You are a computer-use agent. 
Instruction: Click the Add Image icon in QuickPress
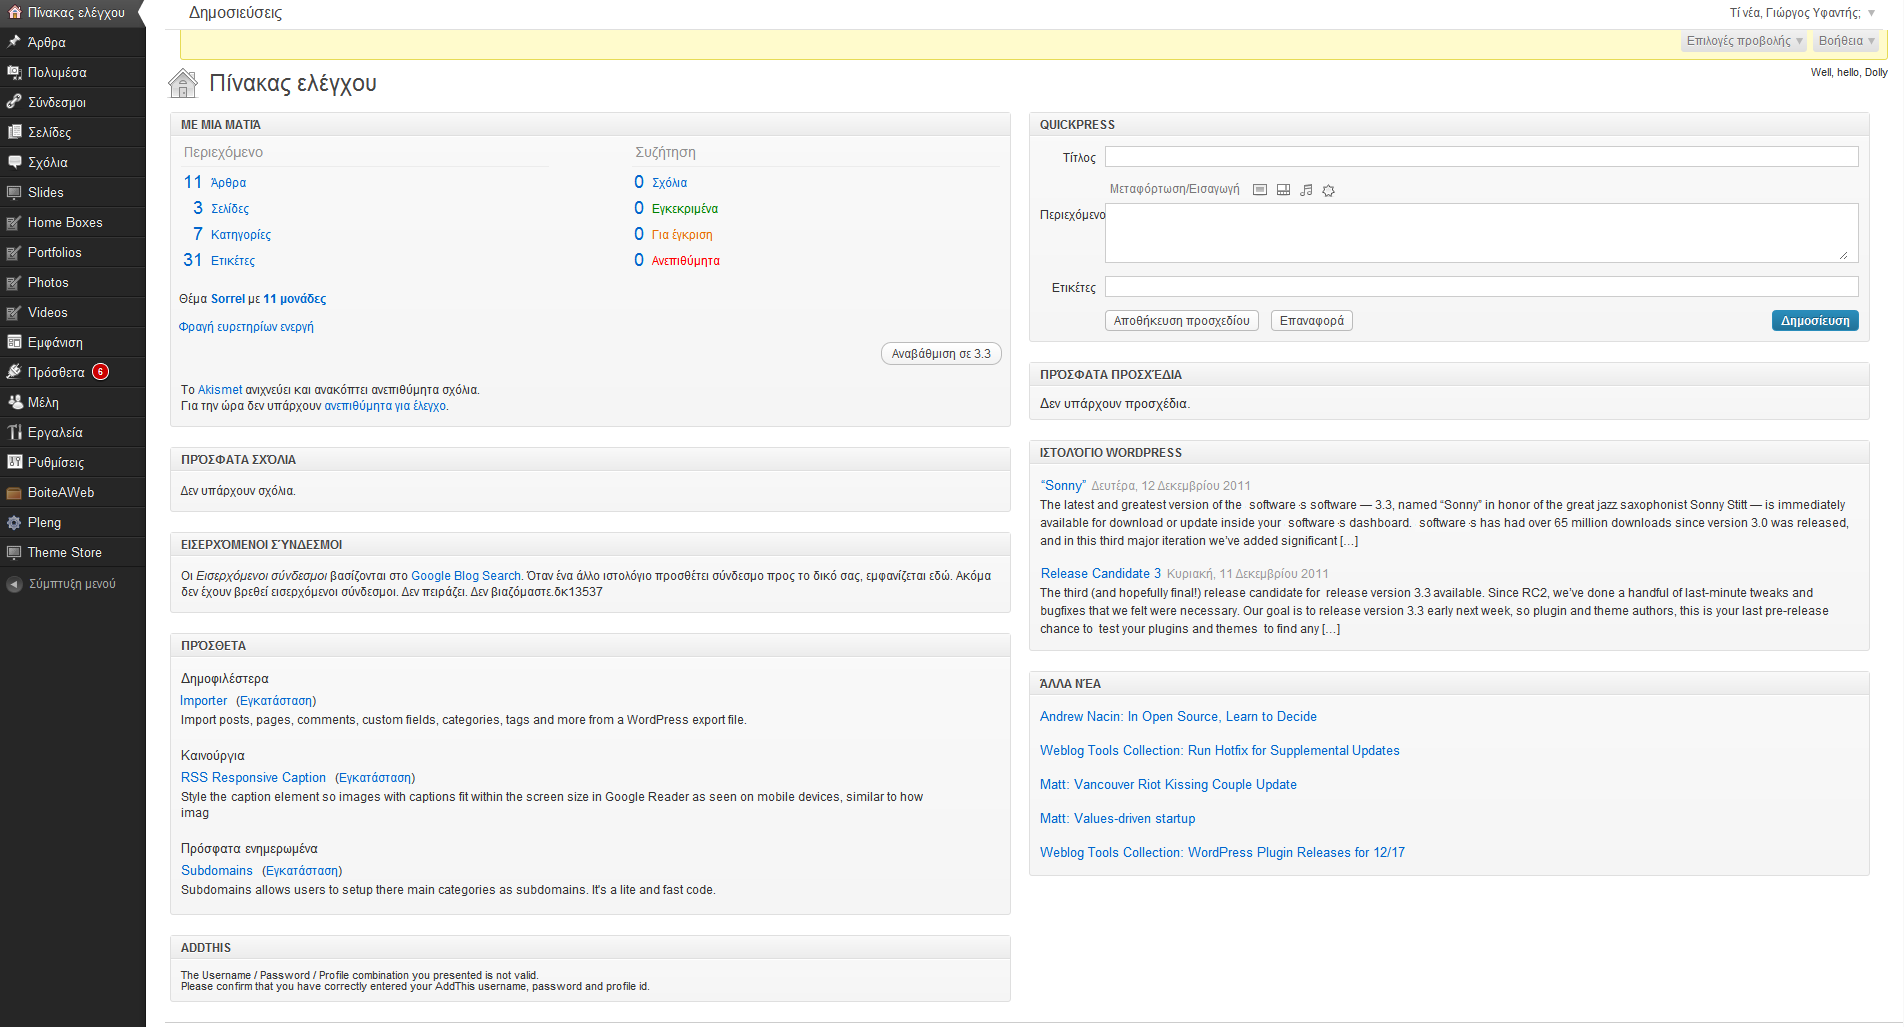[x=1260, y=190]
